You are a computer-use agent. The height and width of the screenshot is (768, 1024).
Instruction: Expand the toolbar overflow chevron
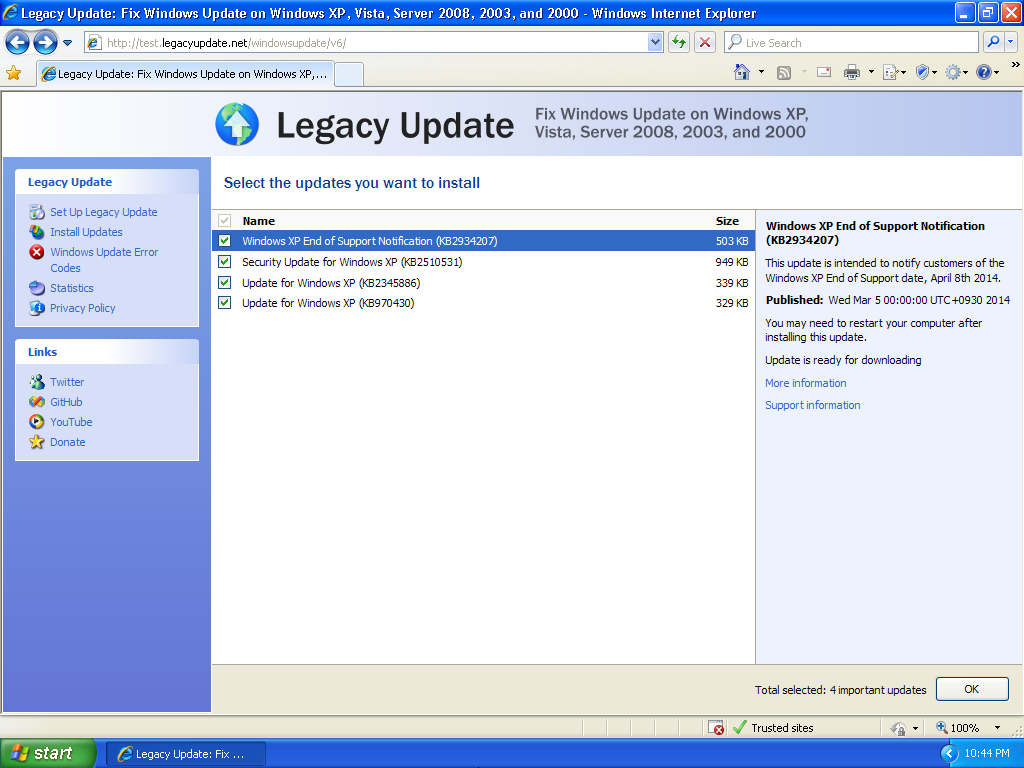1015,65
